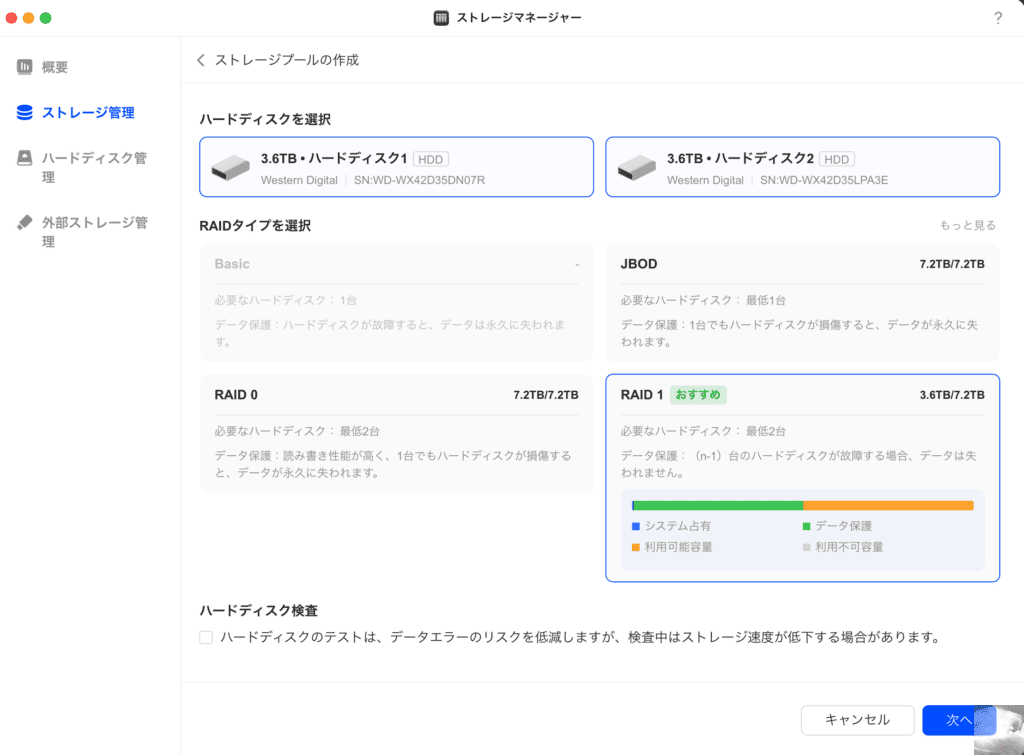Click the Hard Disk 2 drive icon
1024x755 pixels.
click(636, 168)
